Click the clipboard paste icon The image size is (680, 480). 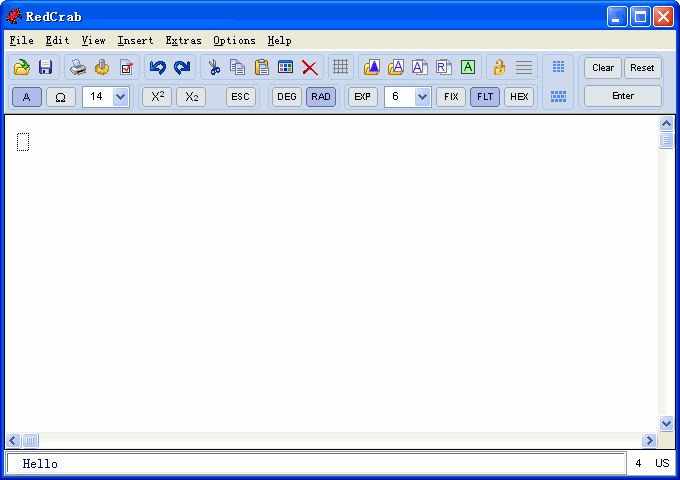click(x=262, y=67)
